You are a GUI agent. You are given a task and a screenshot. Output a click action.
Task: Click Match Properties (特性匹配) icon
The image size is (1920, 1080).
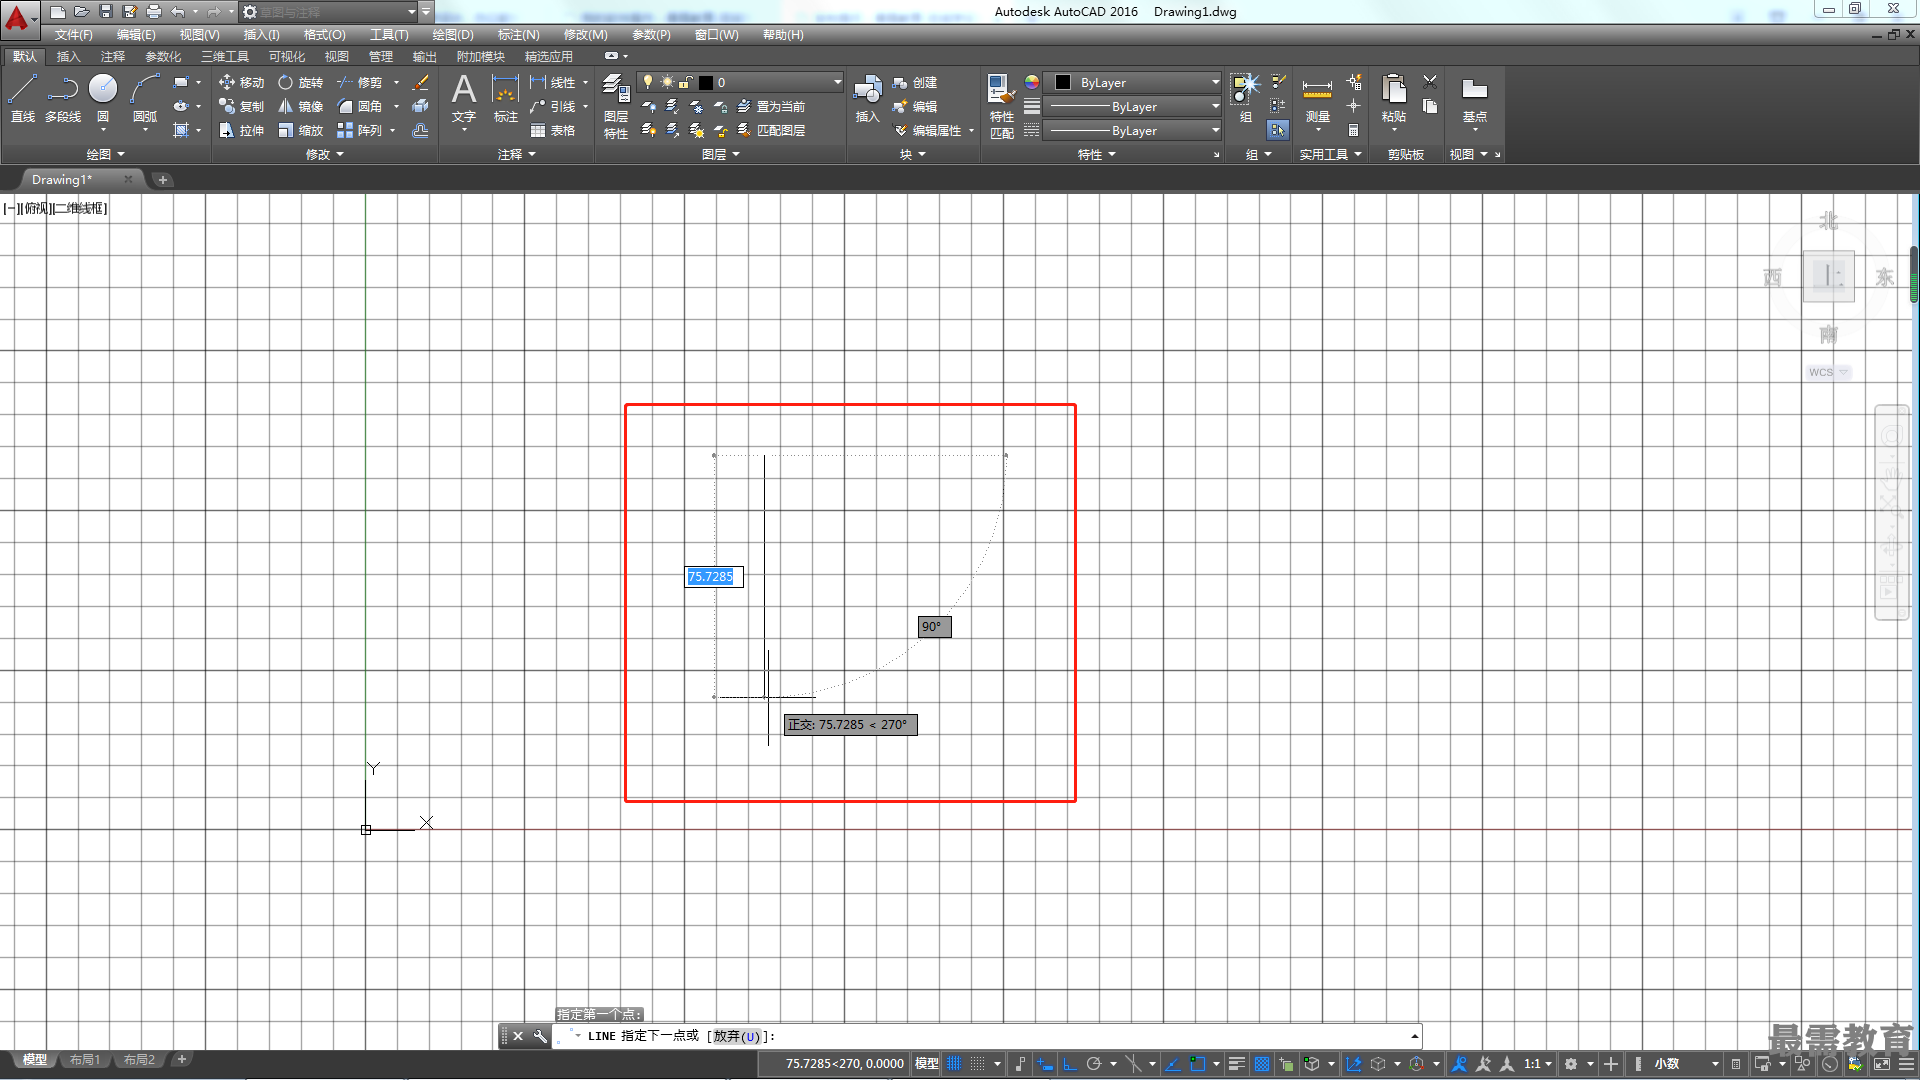[x=1001, y=106]
